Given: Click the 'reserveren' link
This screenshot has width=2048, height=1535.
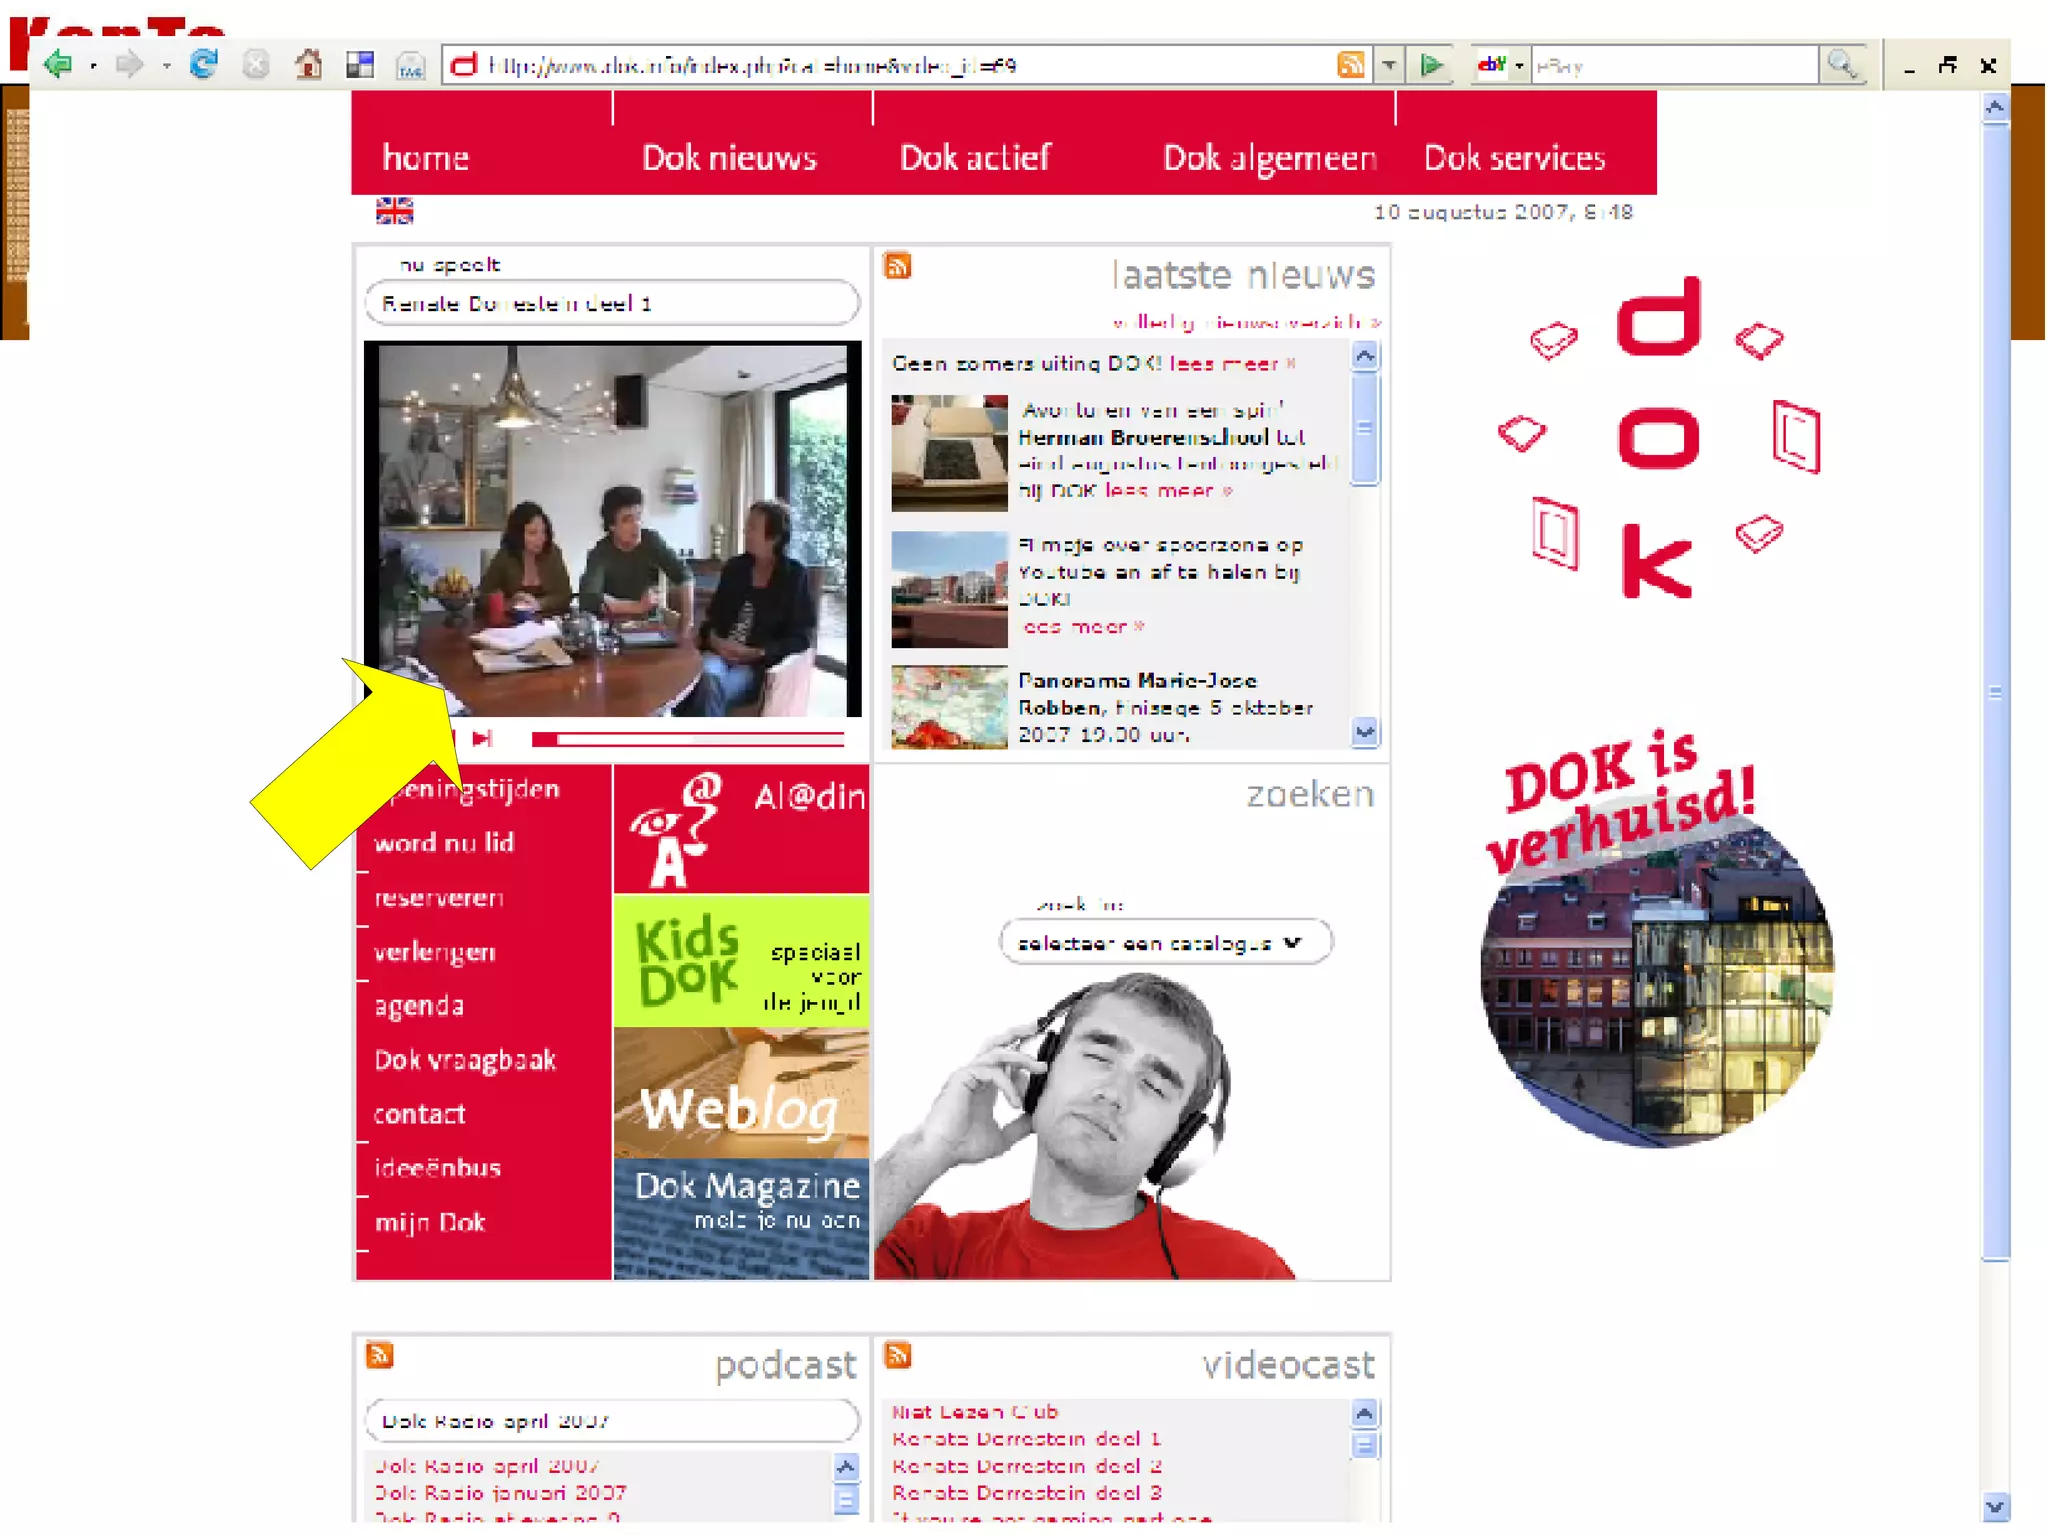Looking at the screenshot, I should [439, 897].
